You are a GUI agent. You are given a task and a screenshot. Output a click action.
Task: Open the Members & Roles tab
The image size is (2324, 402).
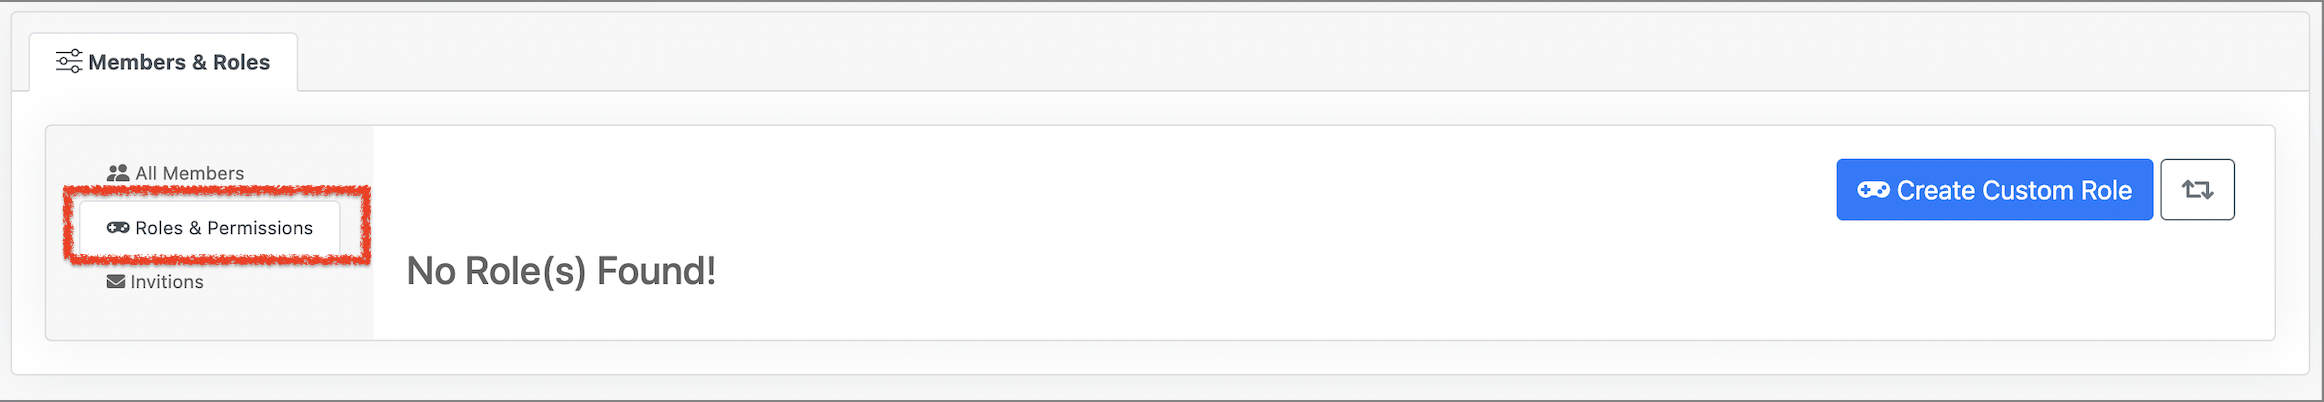[x=164, y=62]
